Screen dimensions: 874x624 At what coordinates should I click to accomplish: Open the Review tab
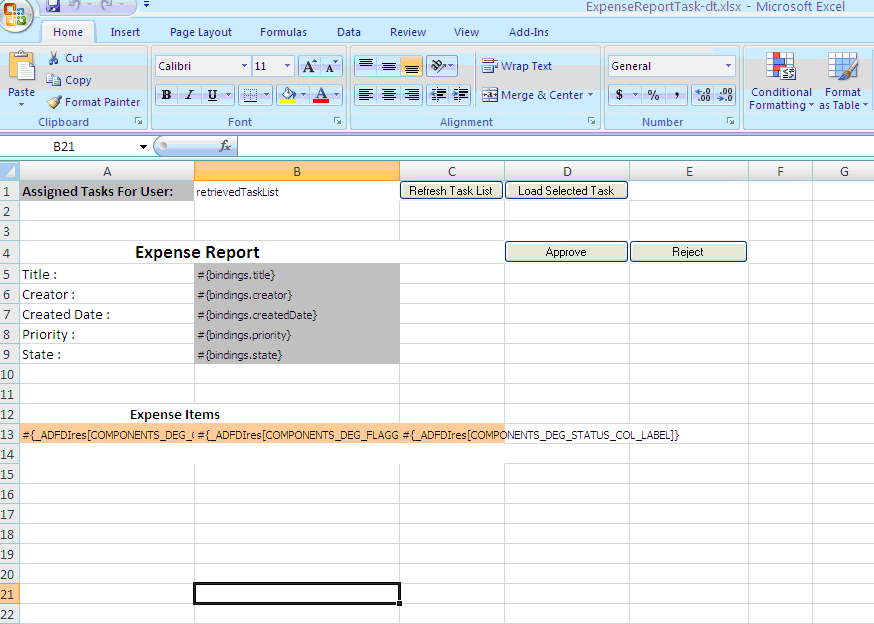click(x=408, y=32)
